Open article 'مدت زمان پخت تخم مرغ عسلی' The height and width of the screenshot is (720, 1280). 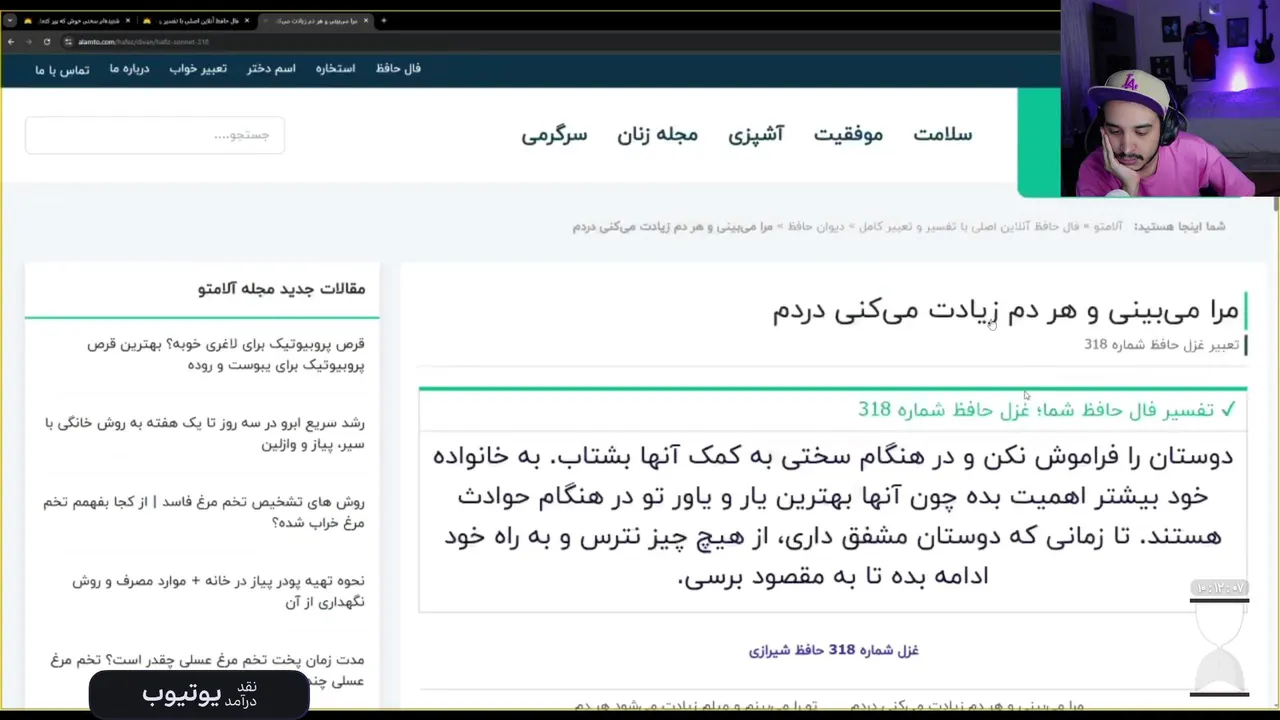(x=207, y=670)
